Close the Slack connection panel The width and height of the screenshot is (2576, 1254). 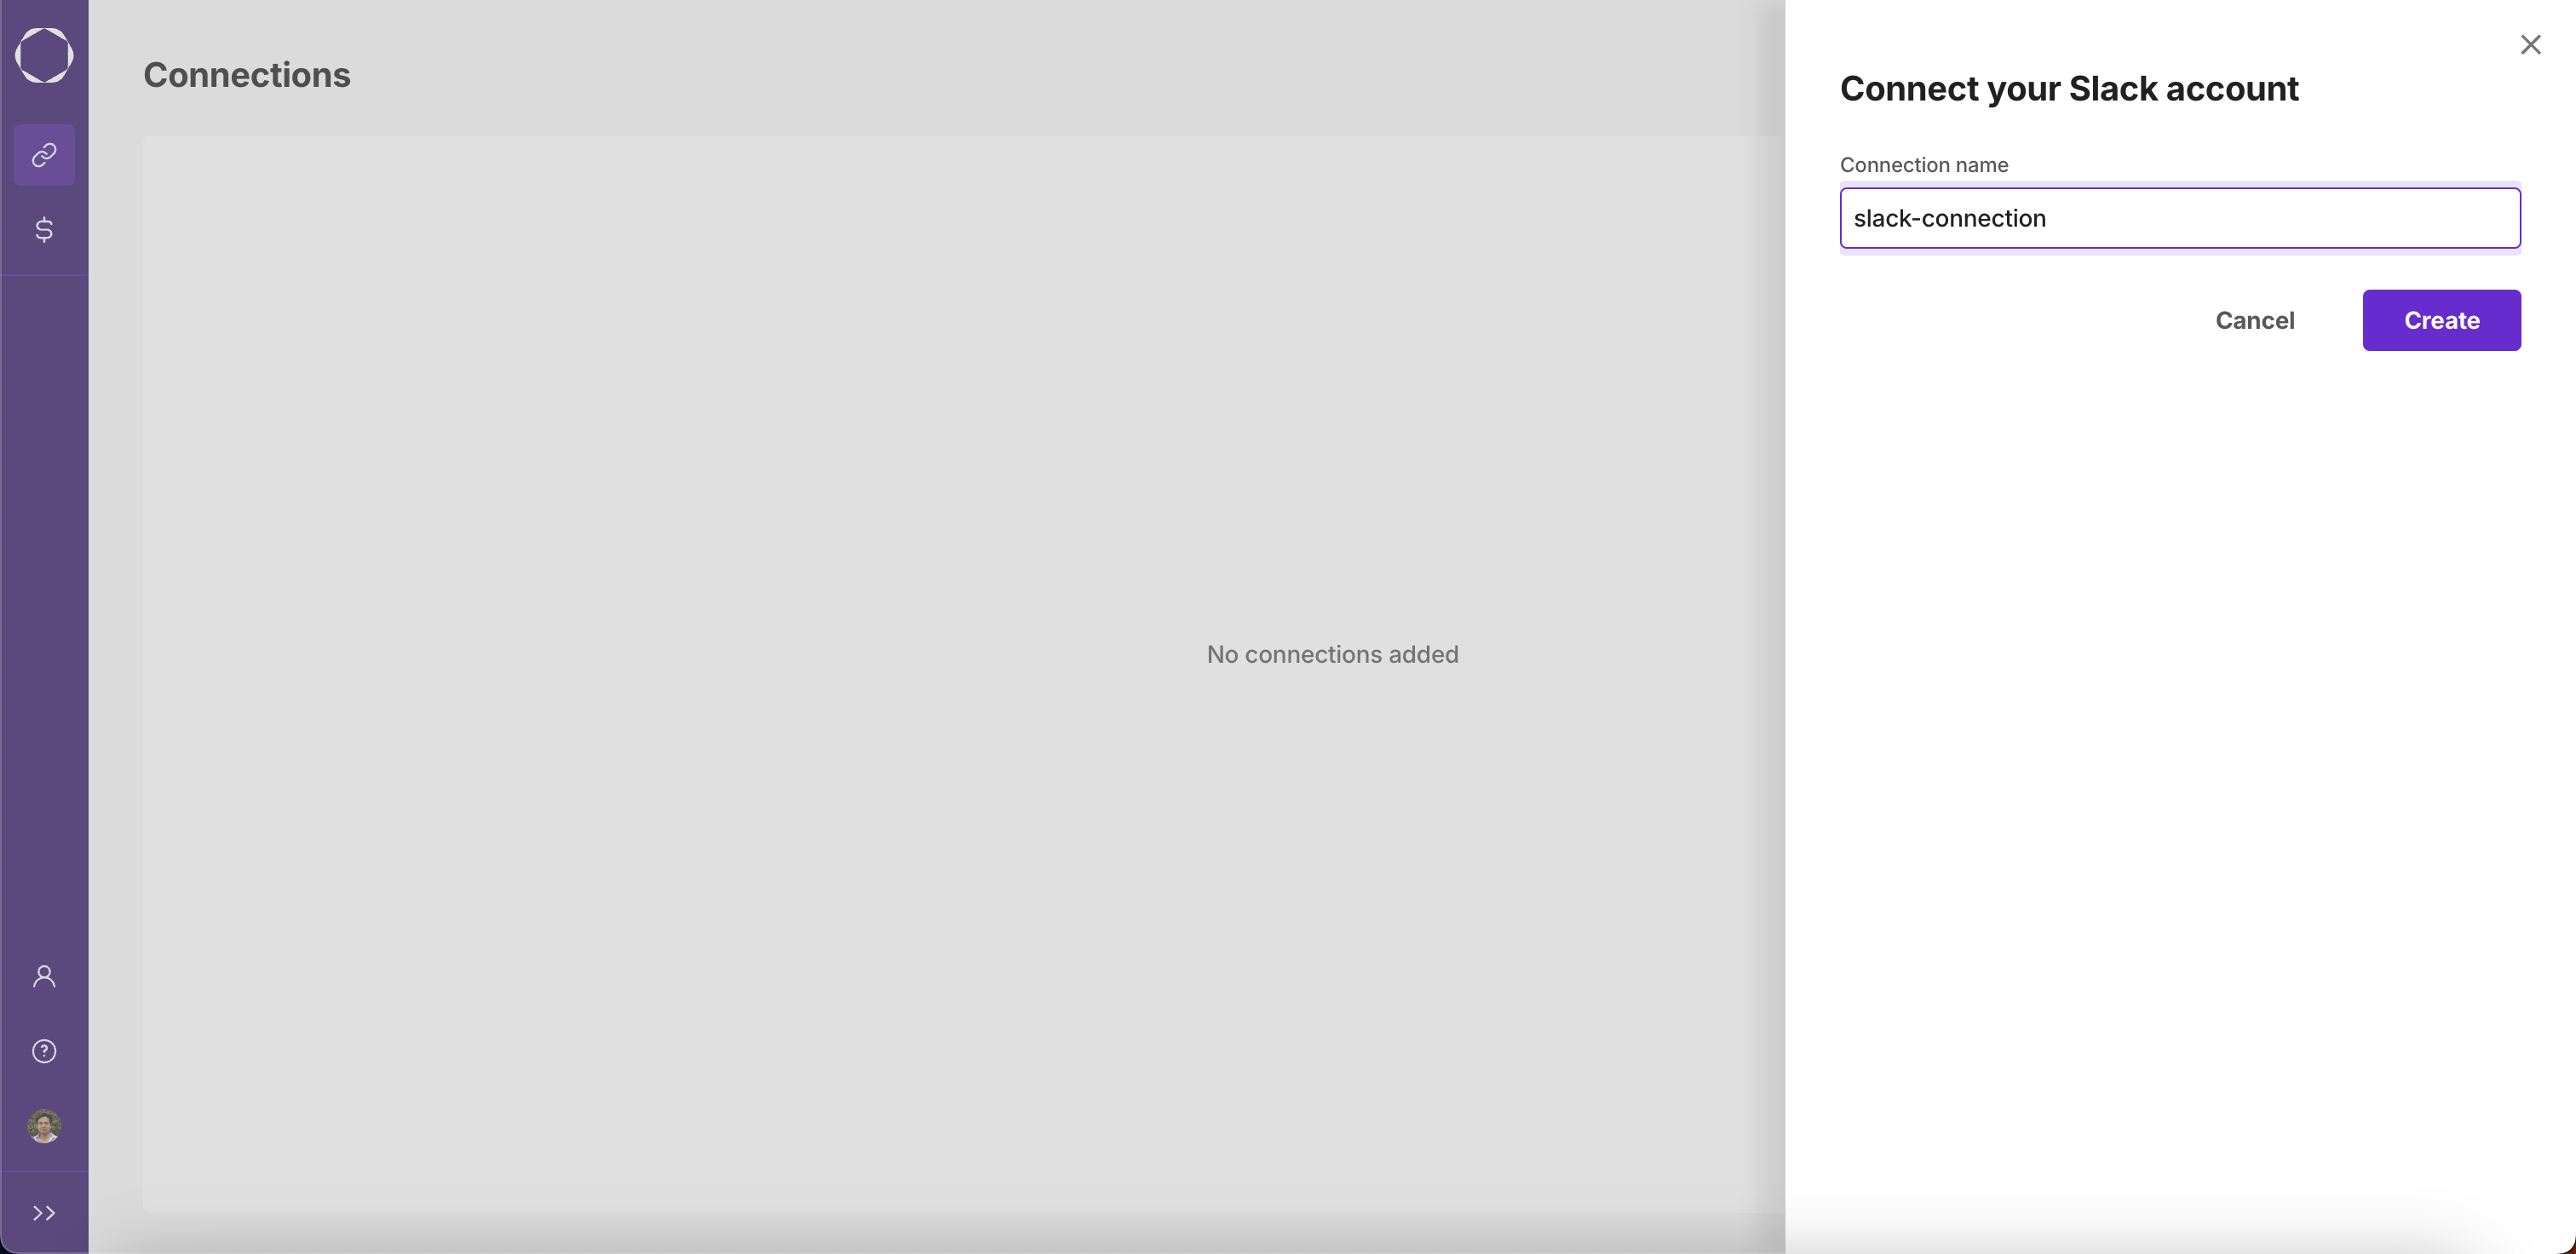coord(2531,44)
